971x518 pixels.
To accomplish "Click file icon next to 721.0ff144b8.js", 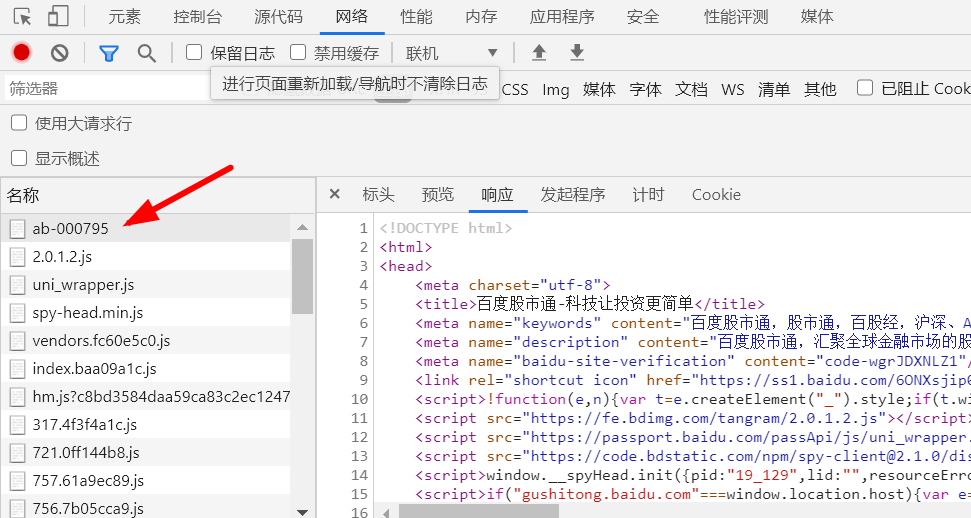I will [x=17, y=453].
